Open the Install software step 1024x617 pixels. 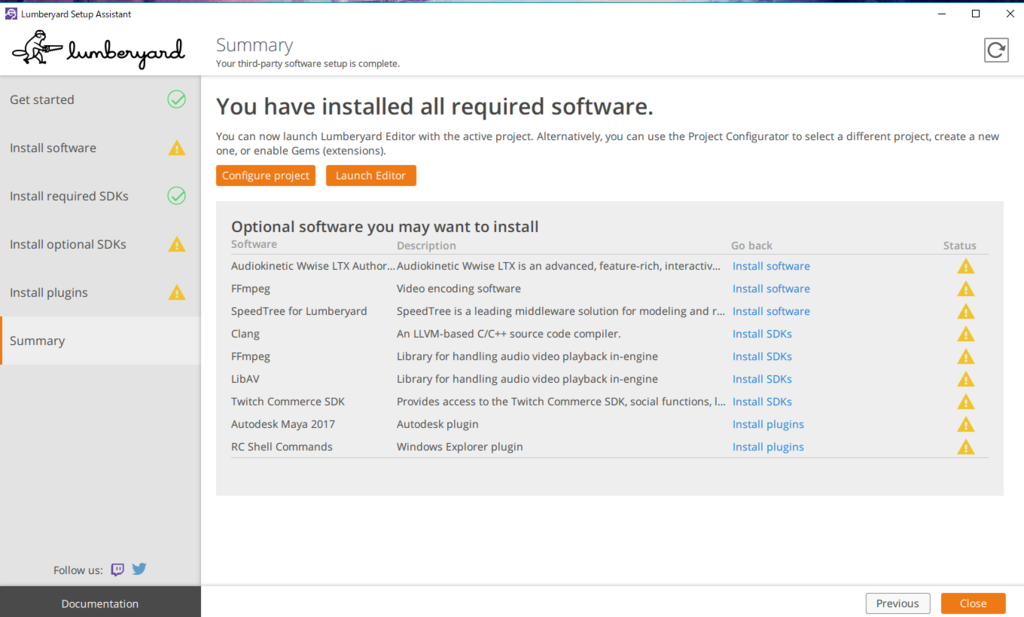click(x=100, y=148)
